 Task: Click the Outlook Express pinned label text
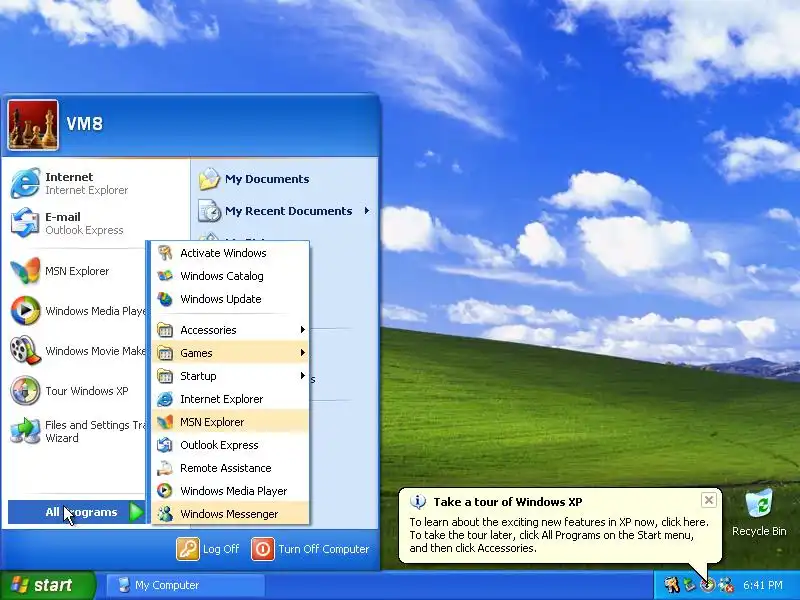(84, 230)
